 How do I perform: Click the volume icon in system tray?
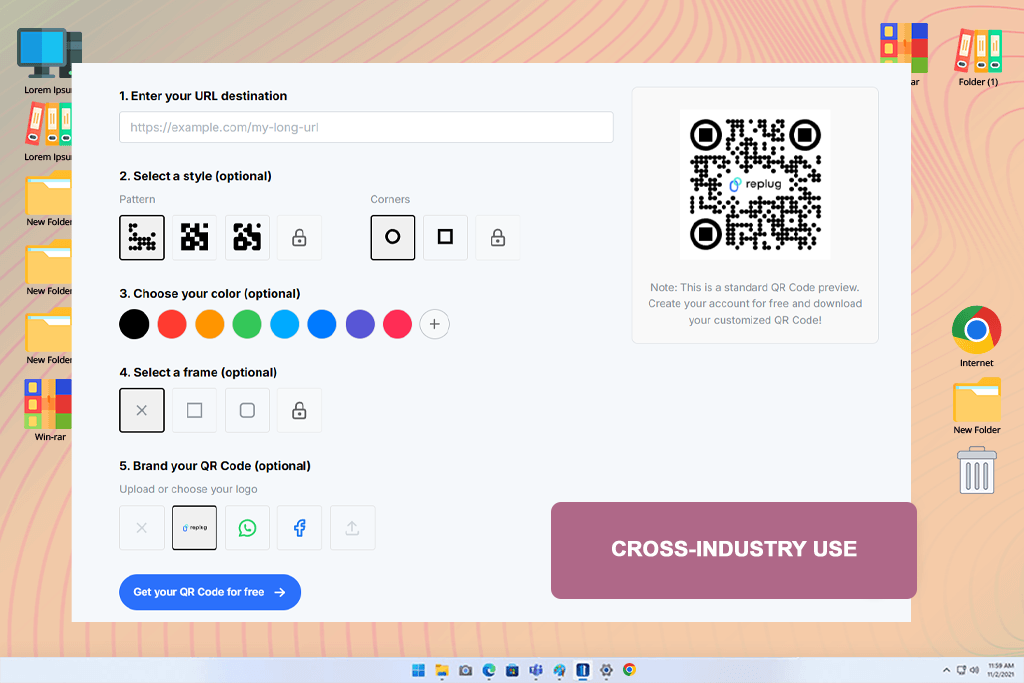pos(974,670)
